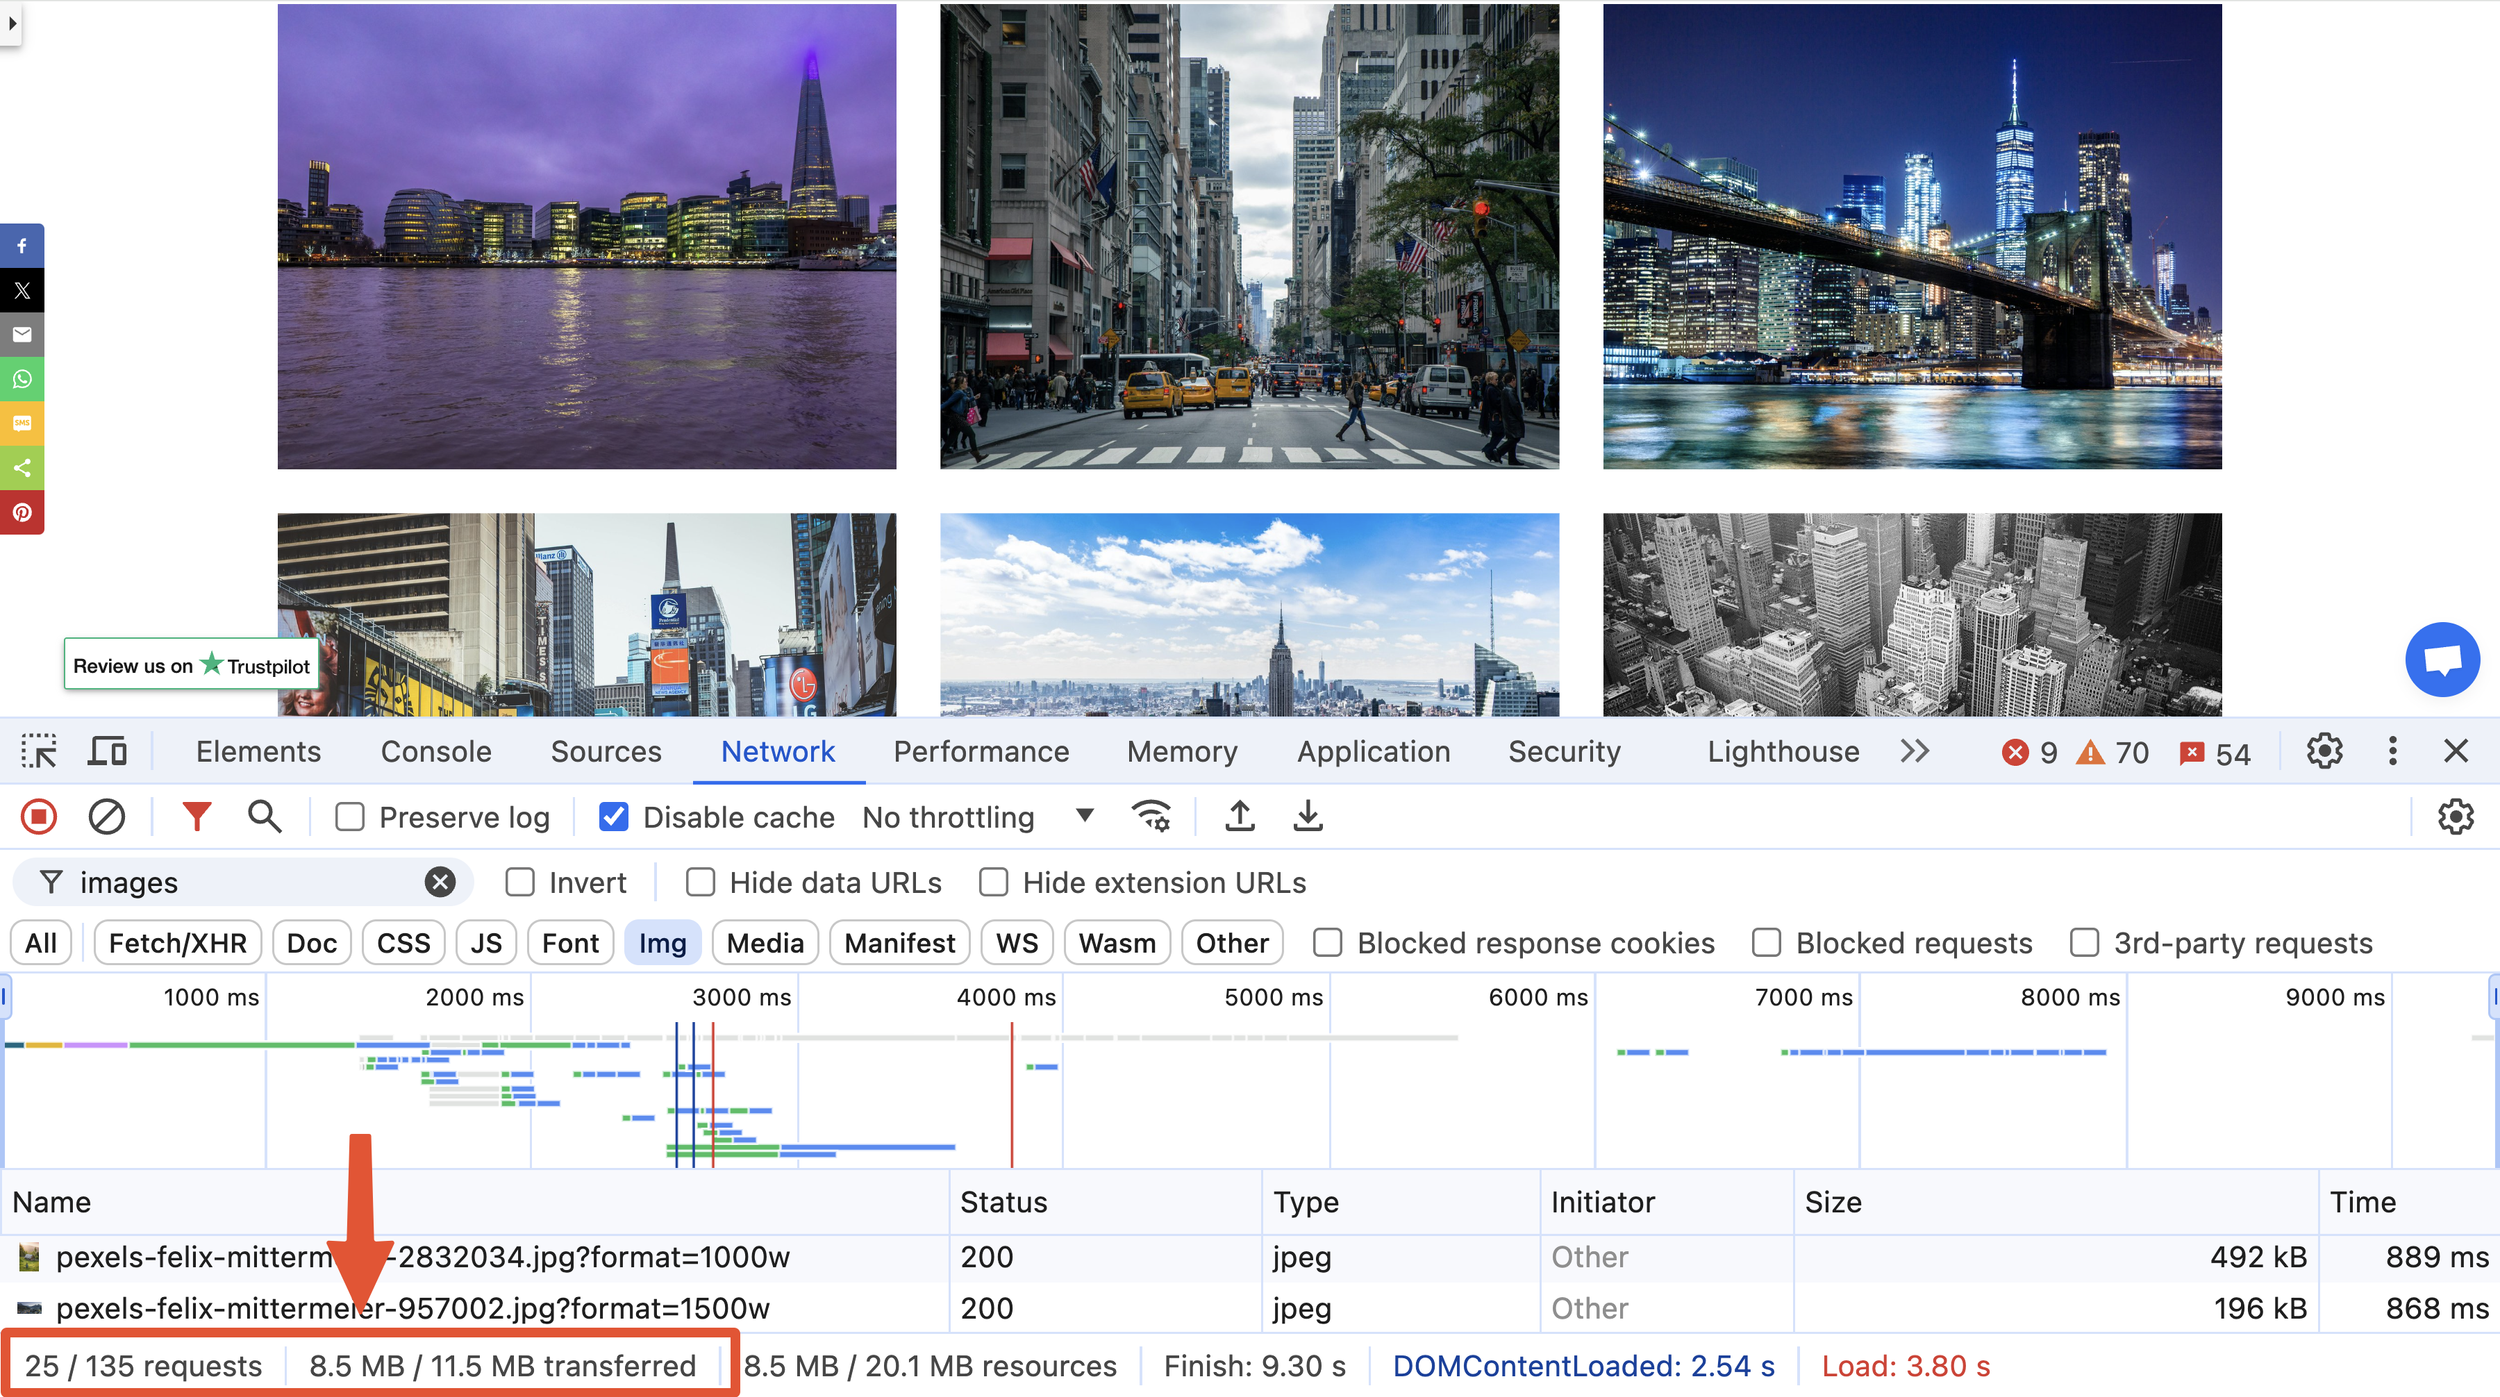Share page via email sidebar icon
Image resolution: width=2500 pixels, height=1397 pixels.
[x=22, y=335]
